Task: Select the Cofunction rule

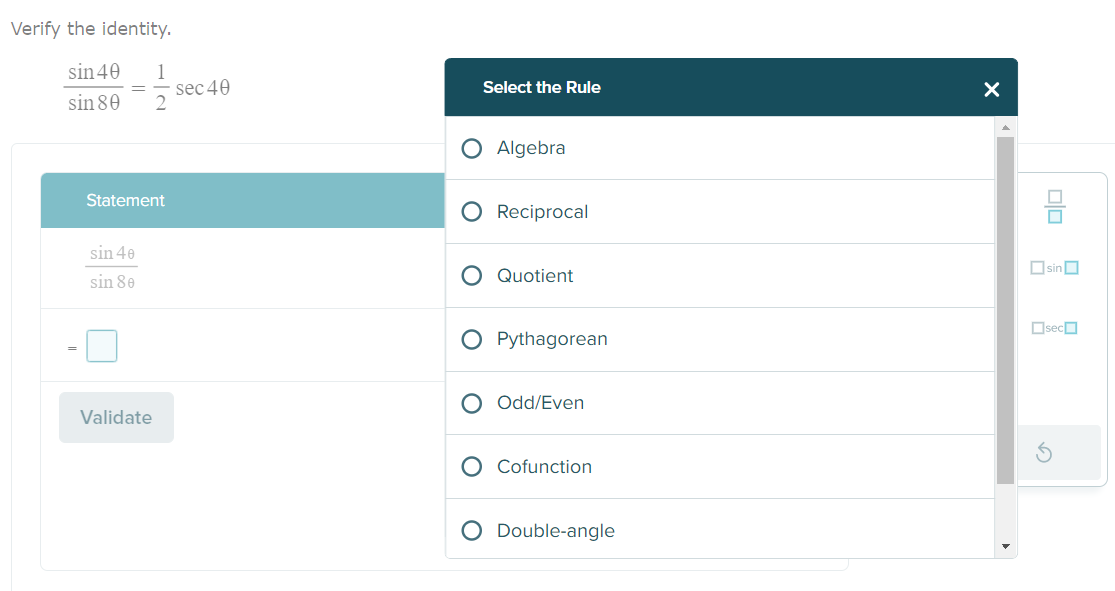Action: (x=471, y=467)
